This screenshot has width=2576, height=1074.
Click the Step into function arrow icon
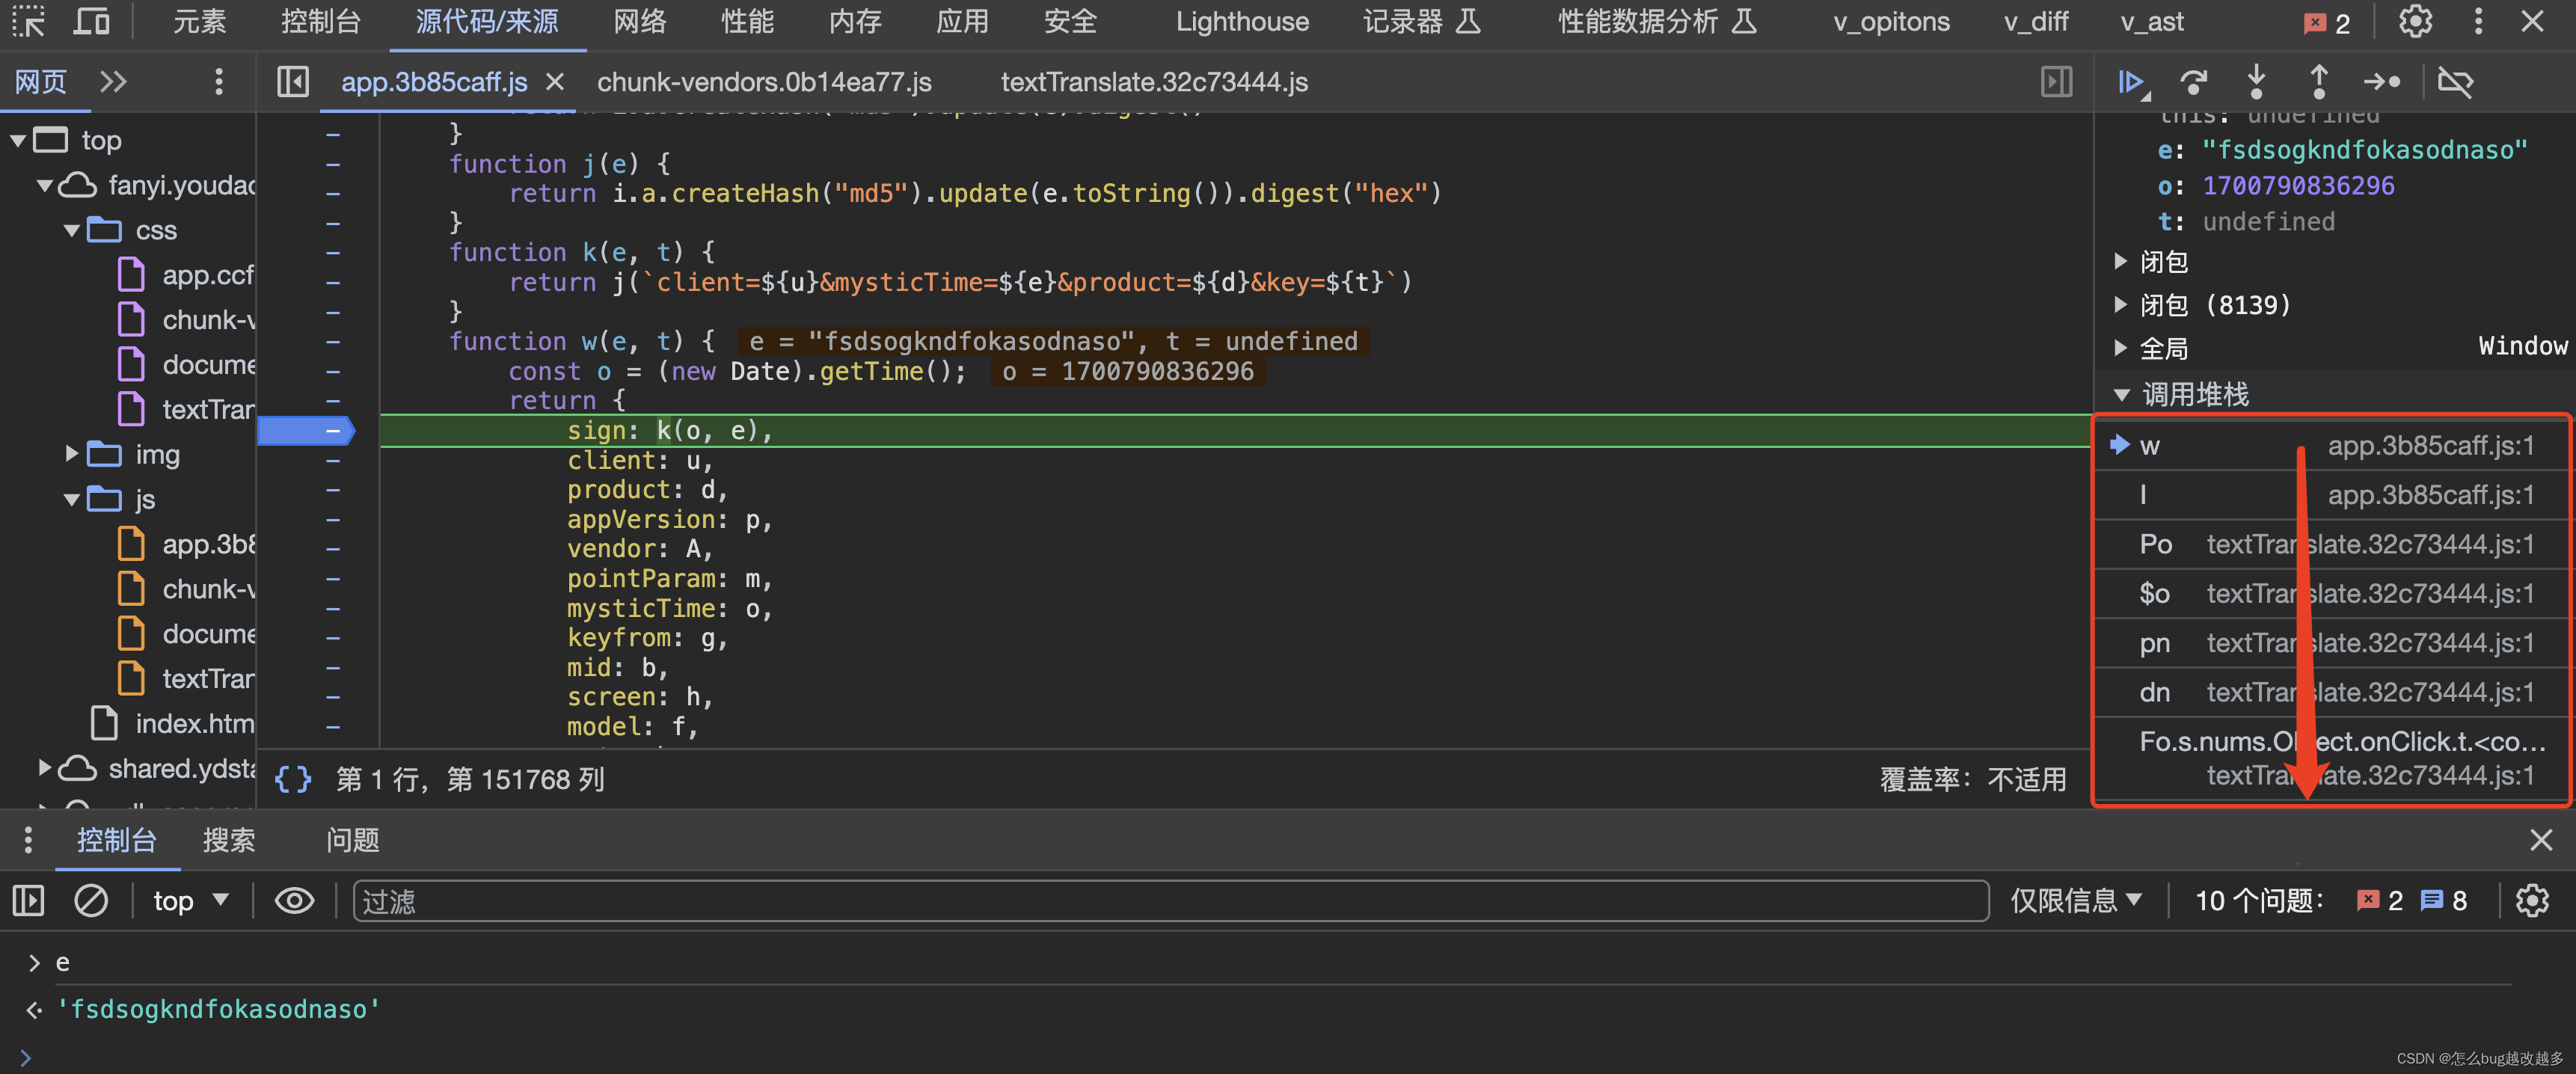pos(2256,82)
